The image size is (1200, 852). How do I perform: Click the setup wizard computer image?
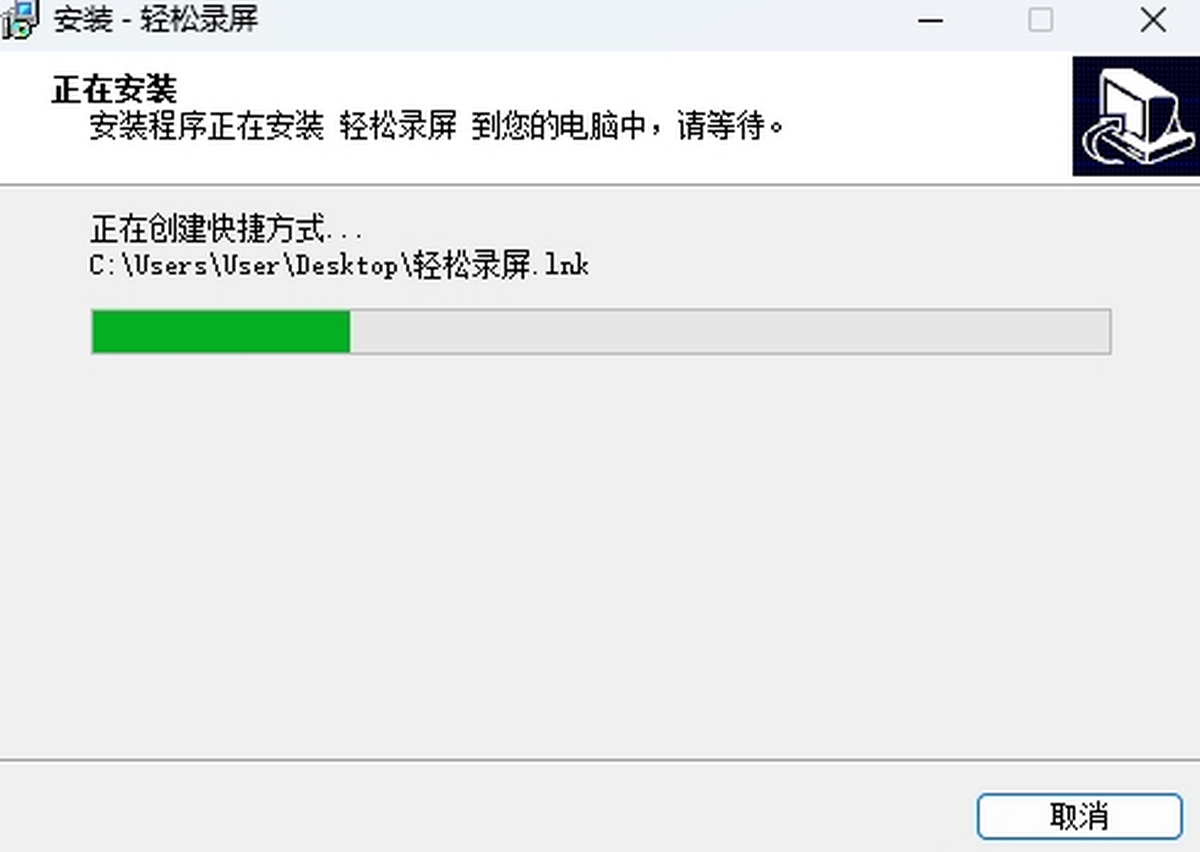point(1135,116)
